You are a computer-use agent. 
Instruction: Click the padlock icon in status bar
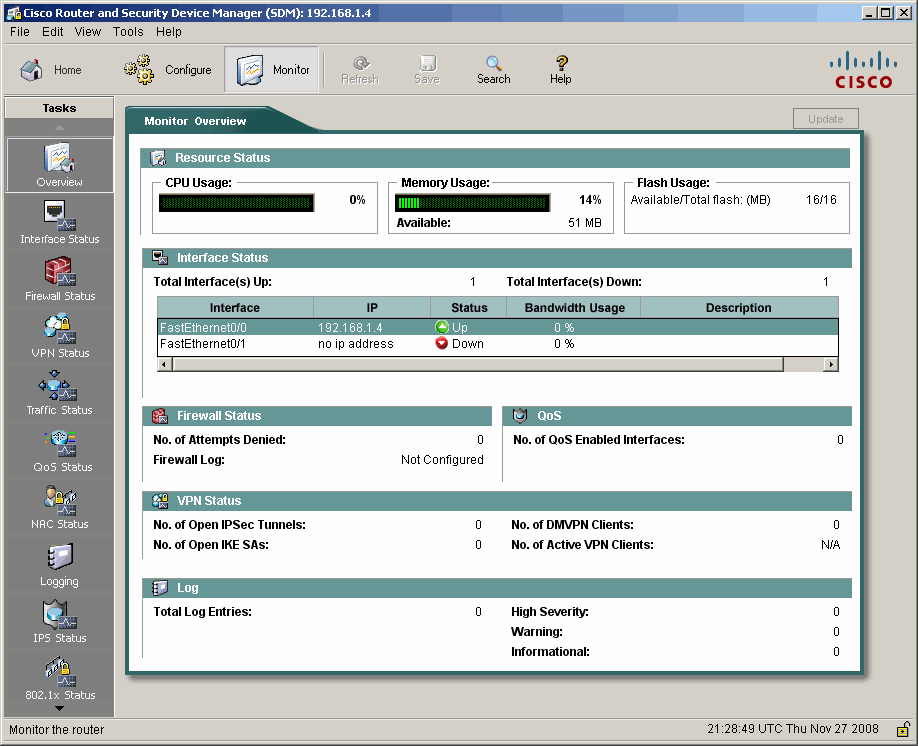point(903,729)
